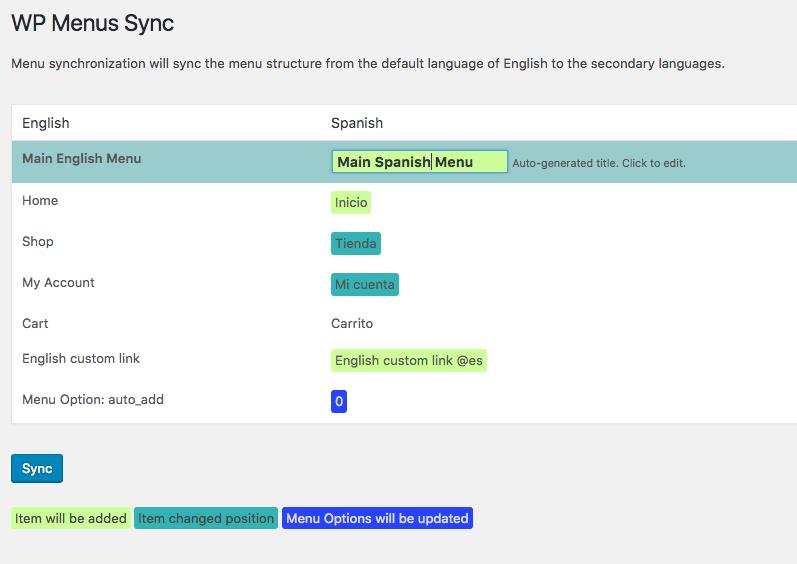Viewport: 797px width, 564px height.
Task: Click the Spanish column header
Action: pos(357,123)
